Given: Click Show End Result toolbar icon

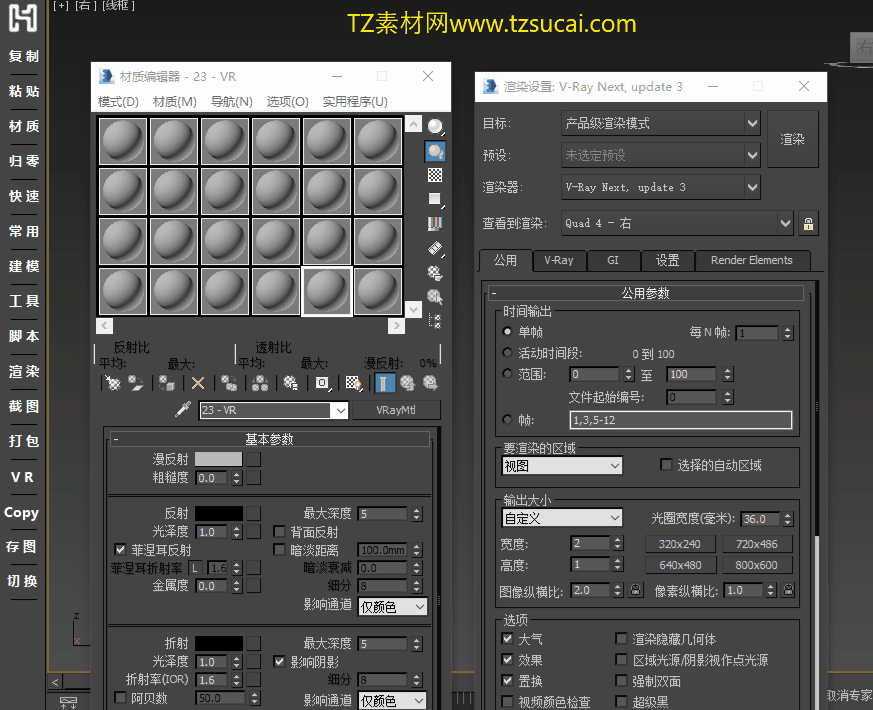Looking at the screenshot, I should (x=385, y=383).
